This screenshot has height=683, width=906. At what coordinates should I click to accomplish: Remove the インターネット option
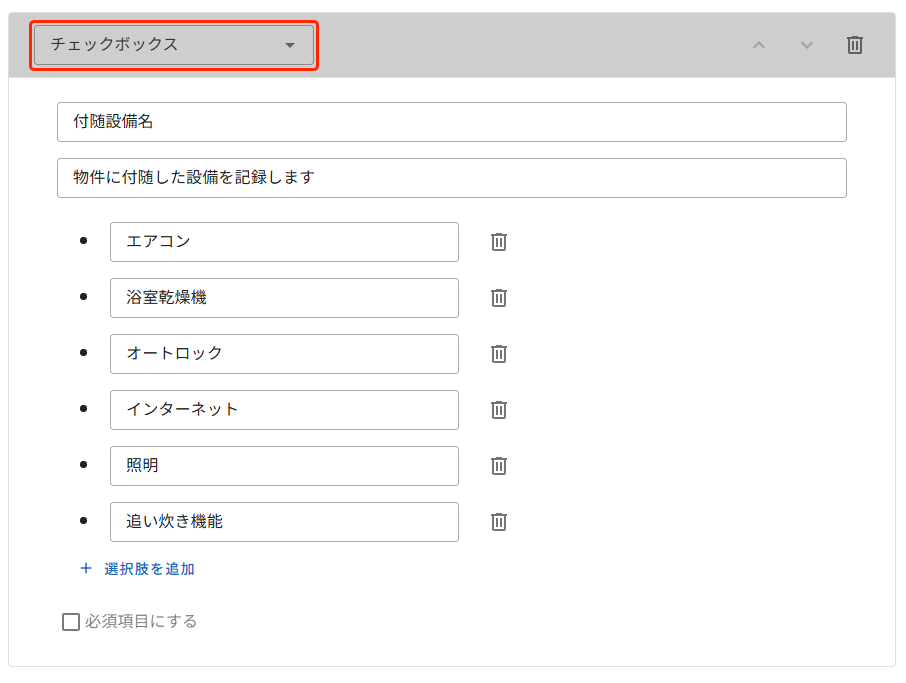coord(499,410)
